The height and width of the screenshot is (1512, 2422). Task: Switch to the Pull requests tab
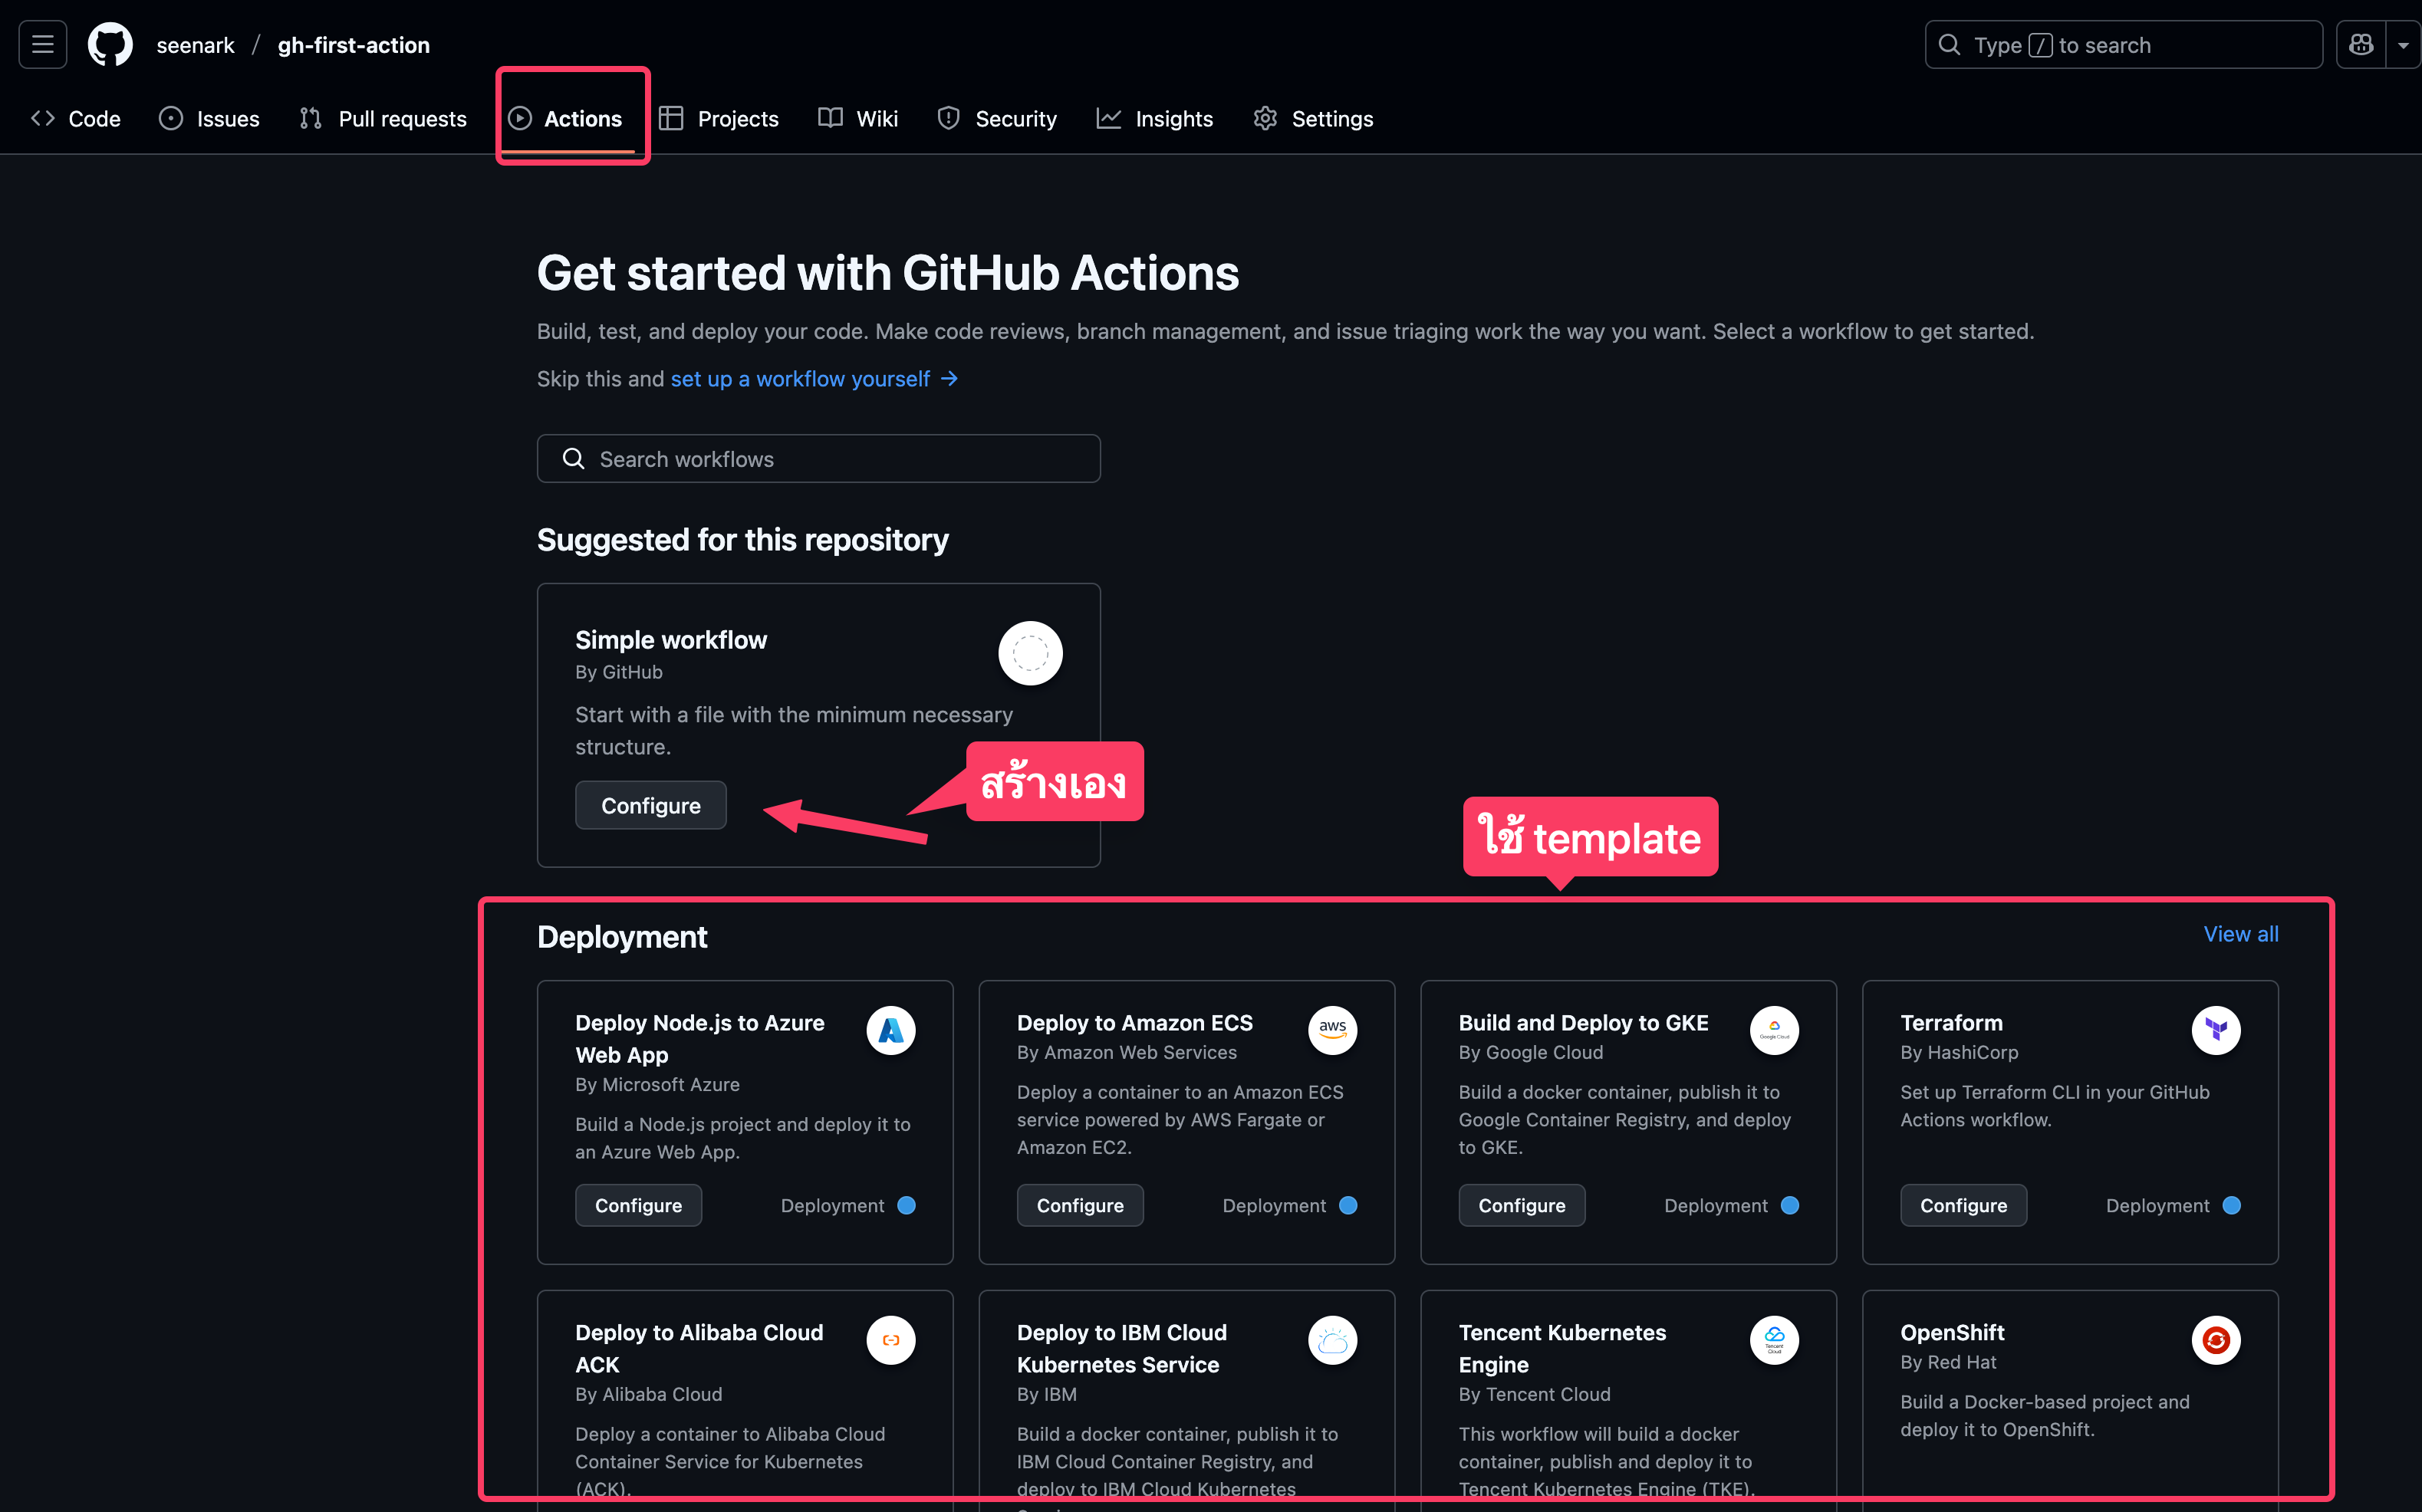(x=384, y=119)
